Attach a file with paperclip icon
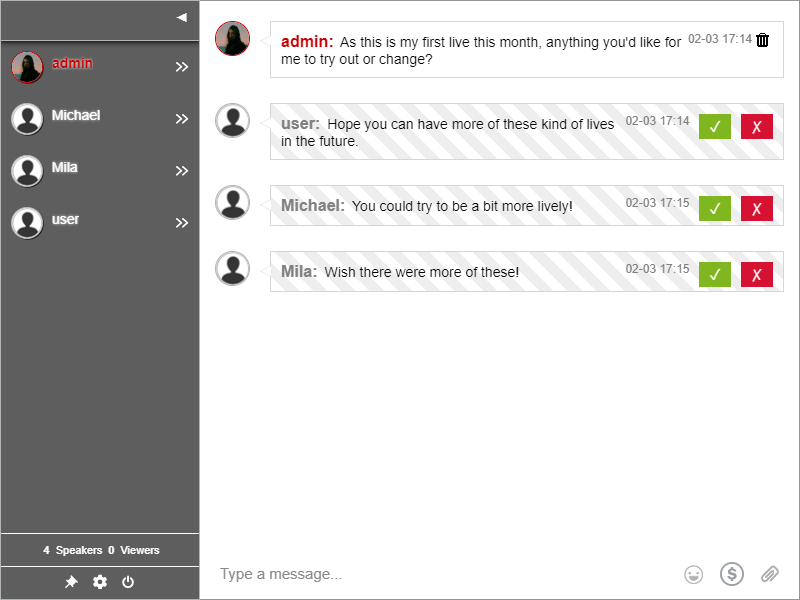The image size is (800, 600). click(x=769, y=574)
